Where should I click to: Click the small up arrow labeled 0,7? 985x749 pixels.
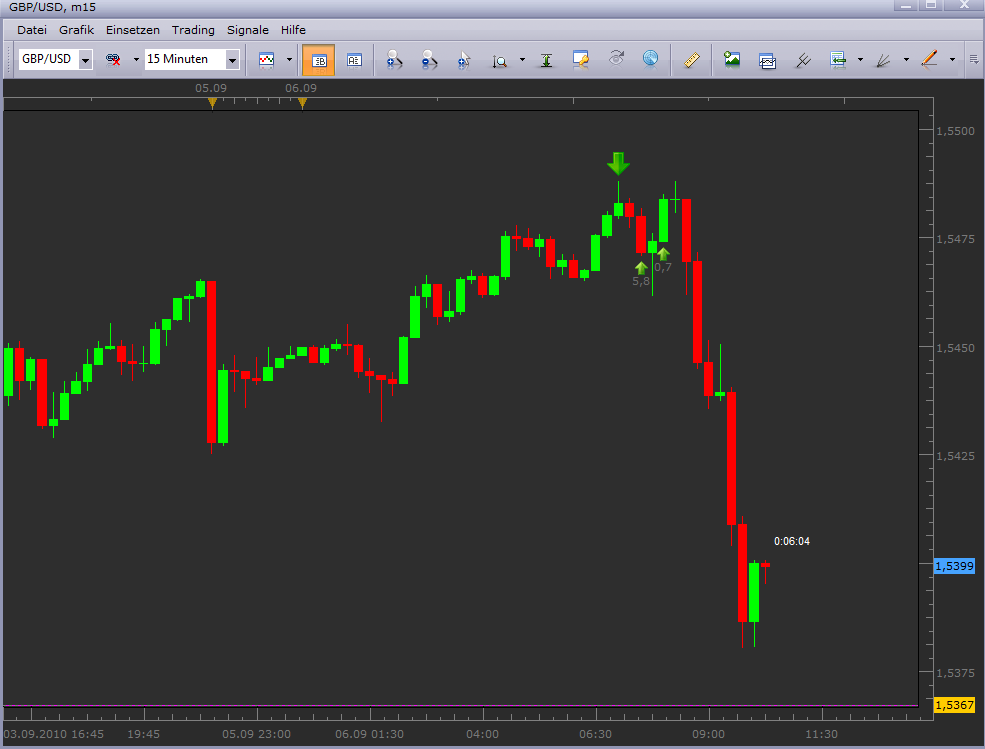(x=663, y=254)
